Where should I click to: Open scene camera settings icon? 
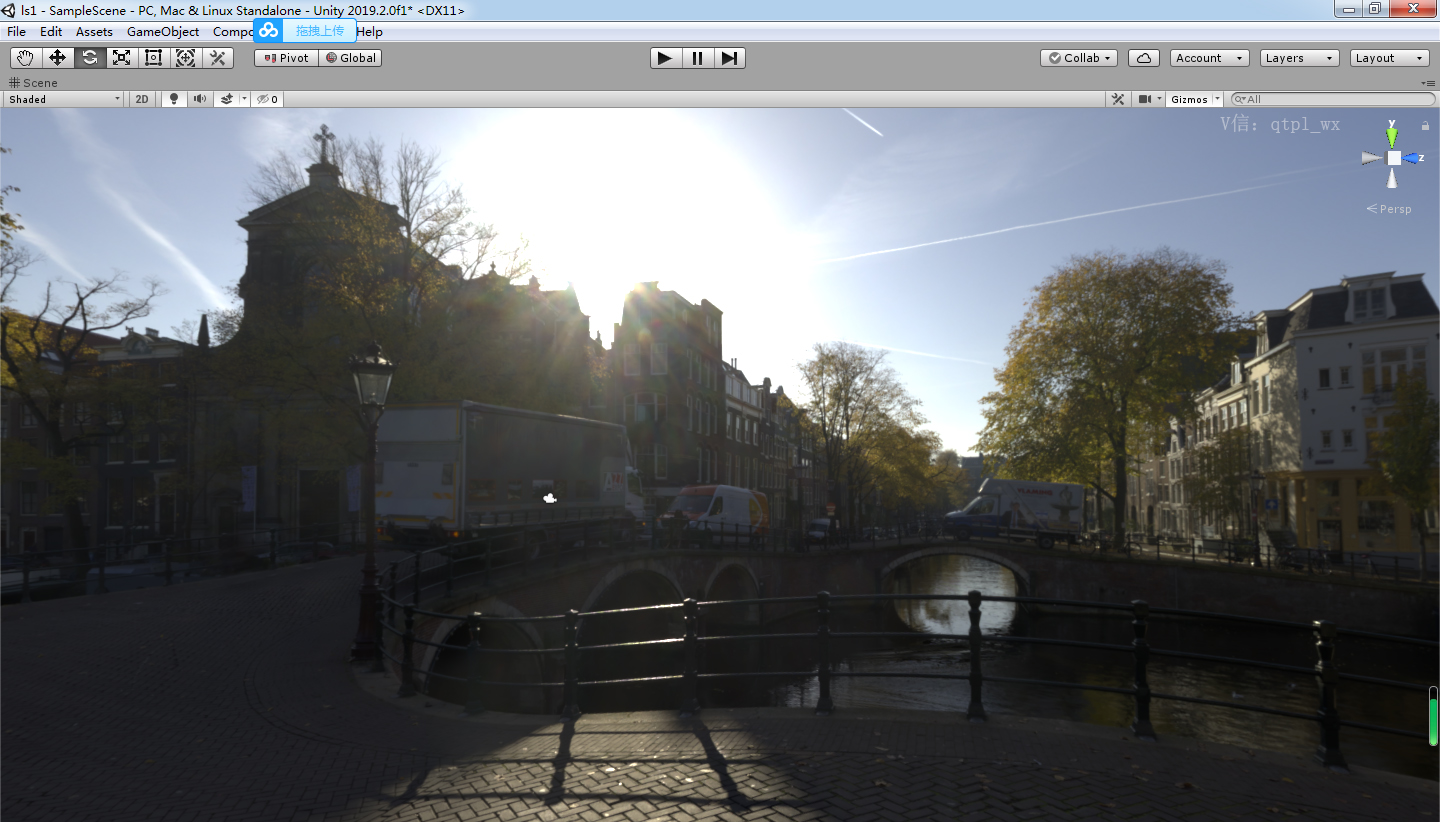tap(1145, 99)
